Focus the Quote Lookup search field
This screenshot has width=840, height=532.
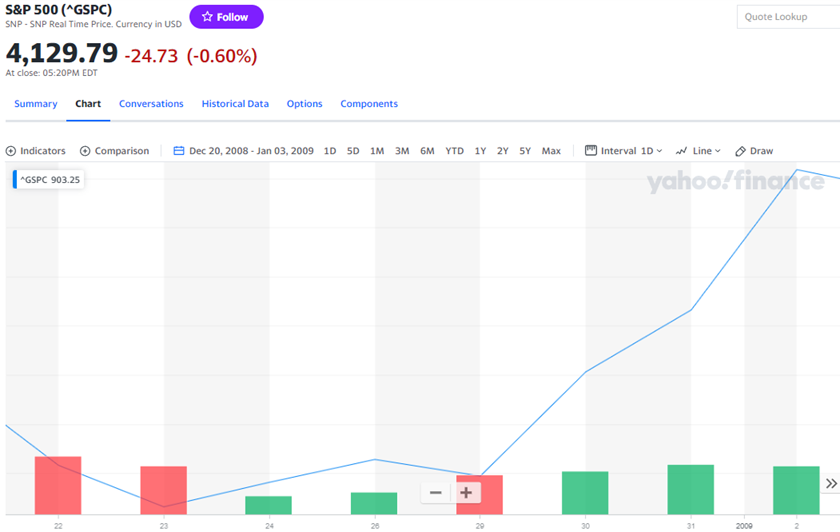click(x=788, y=17)
